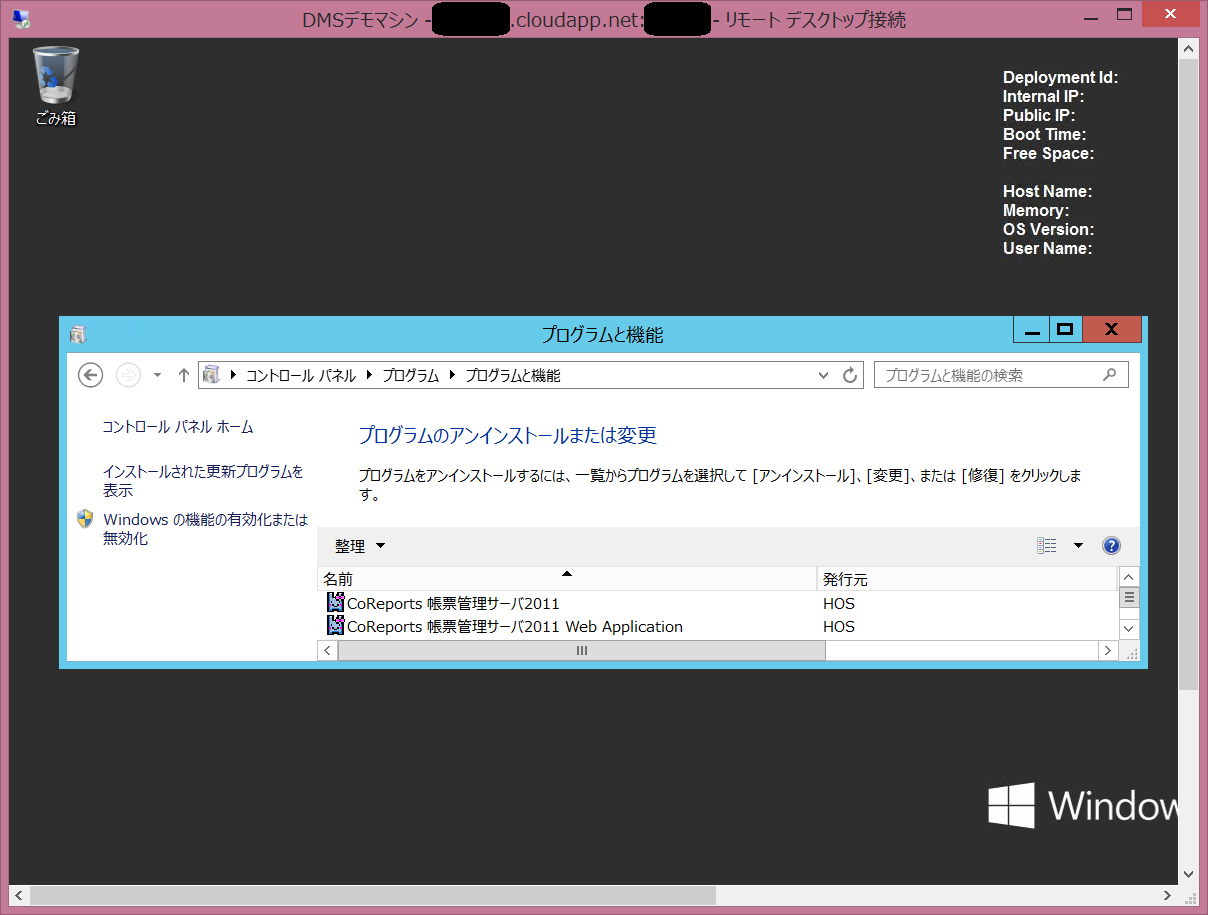Select コントロール パネル breadcrumb in address bar
This screenshot has height=915, width=1208.
(x=301, y=376)
